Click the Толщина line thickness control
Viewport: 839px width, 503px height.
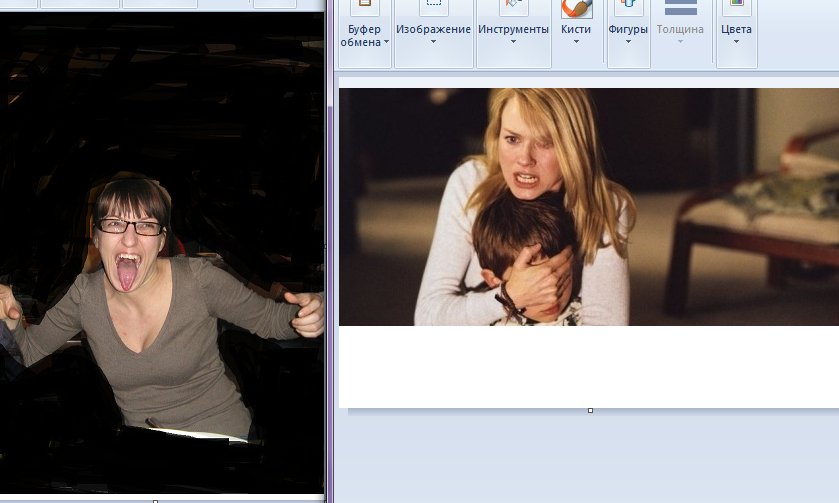680,34
